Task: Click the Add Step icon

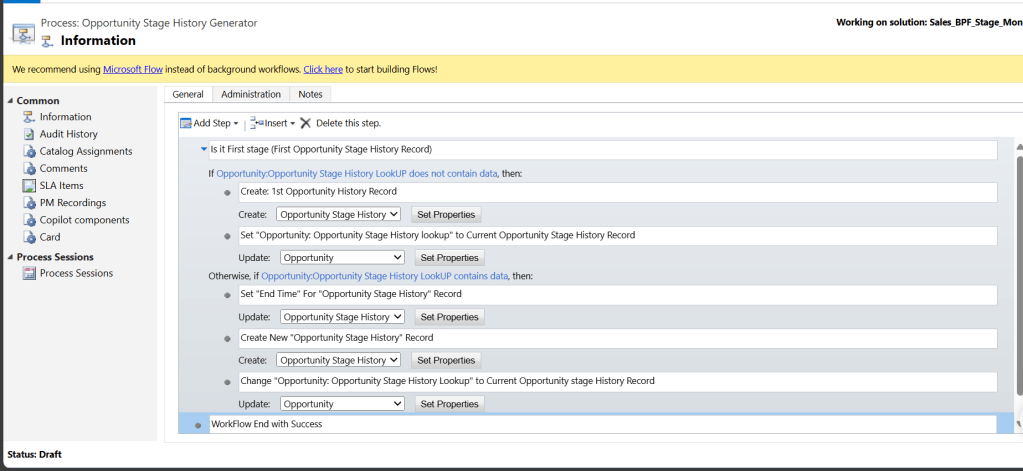Action: pos(186,123)
